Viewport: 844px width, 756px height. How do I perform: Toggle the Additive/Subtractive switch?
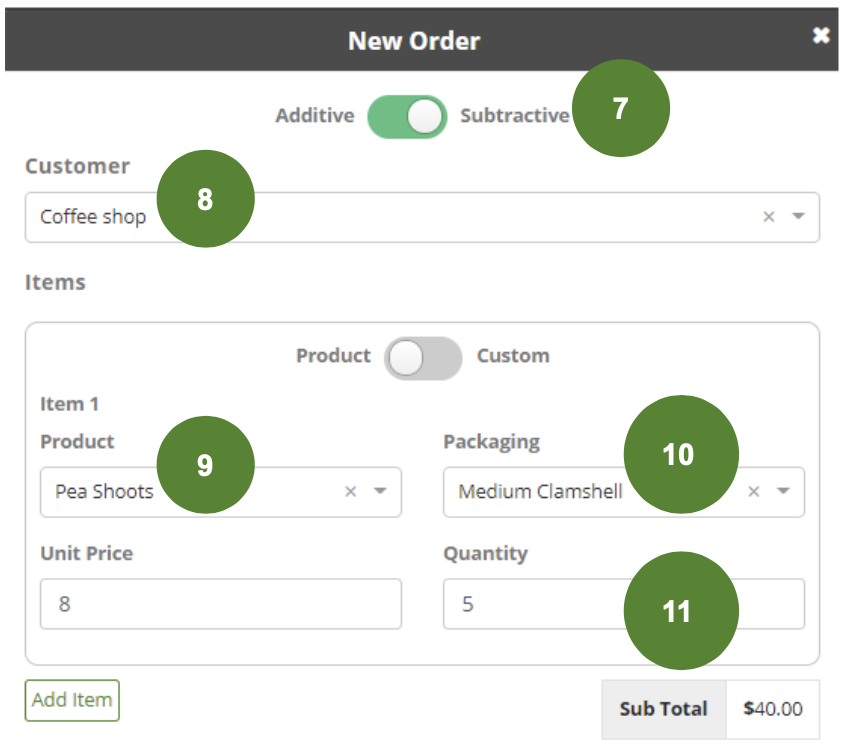click(x=407, y=117)
